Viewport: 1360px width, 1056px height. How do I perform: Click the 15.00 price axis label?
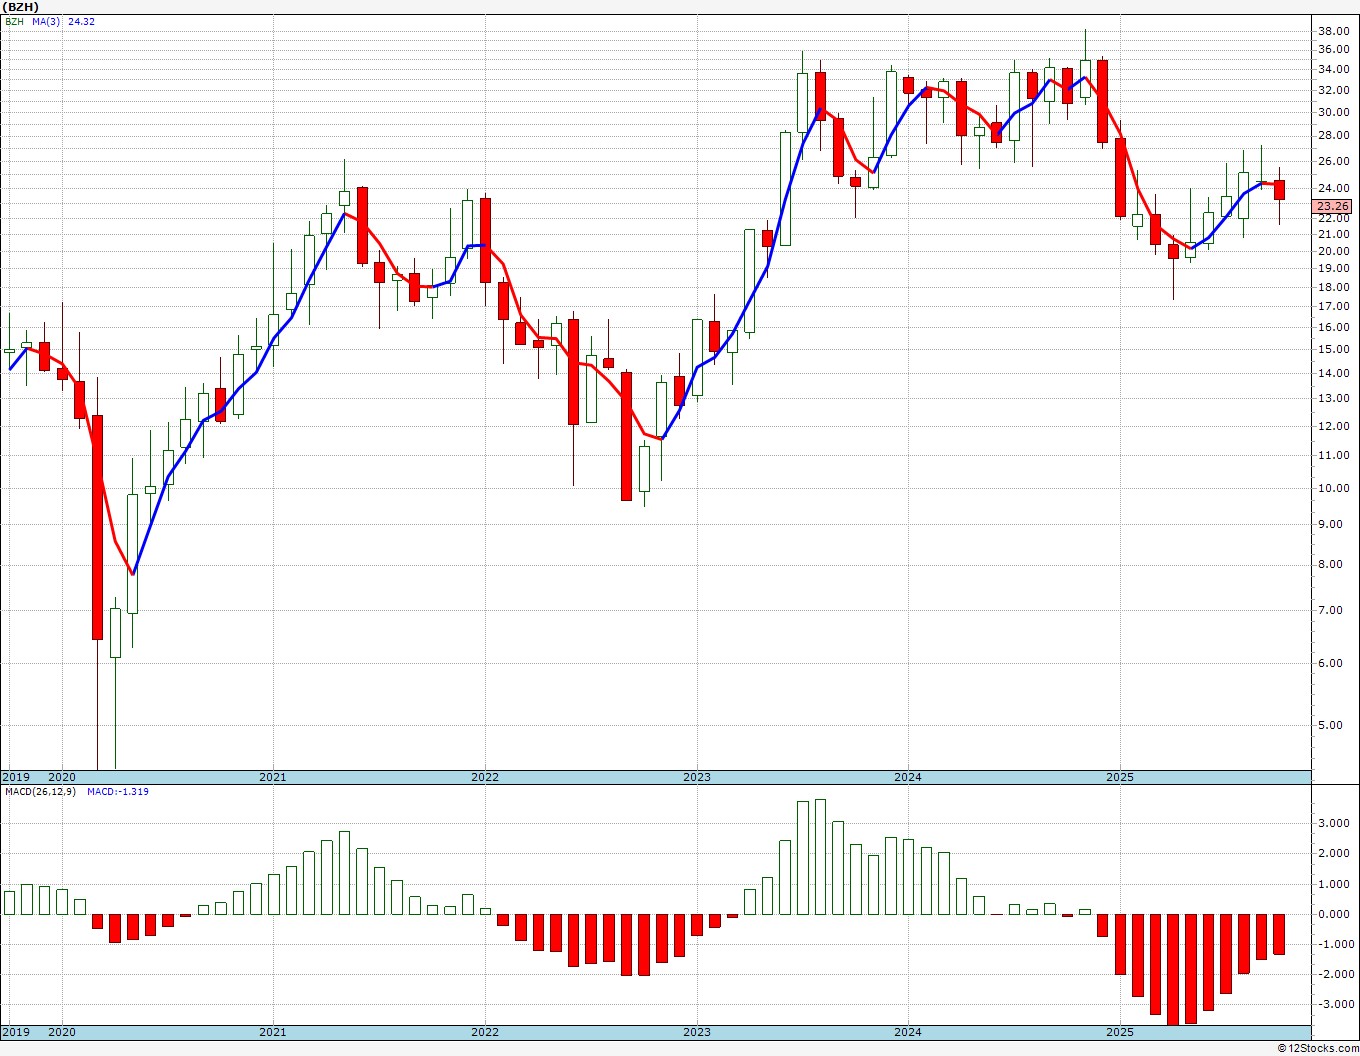pos(1334,349)
